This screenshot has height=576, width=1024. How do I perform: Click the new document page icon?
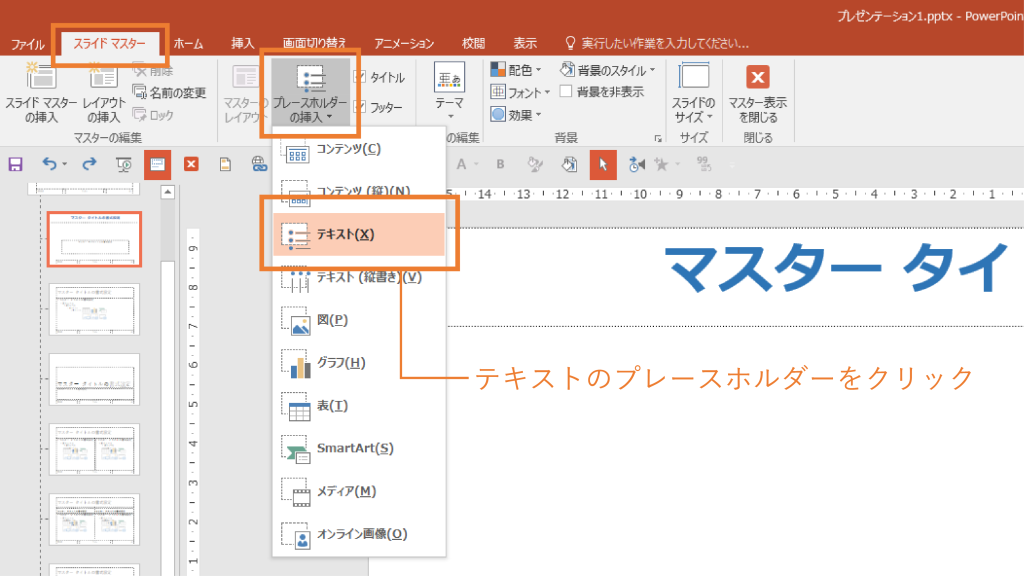(x=225, y=164)
